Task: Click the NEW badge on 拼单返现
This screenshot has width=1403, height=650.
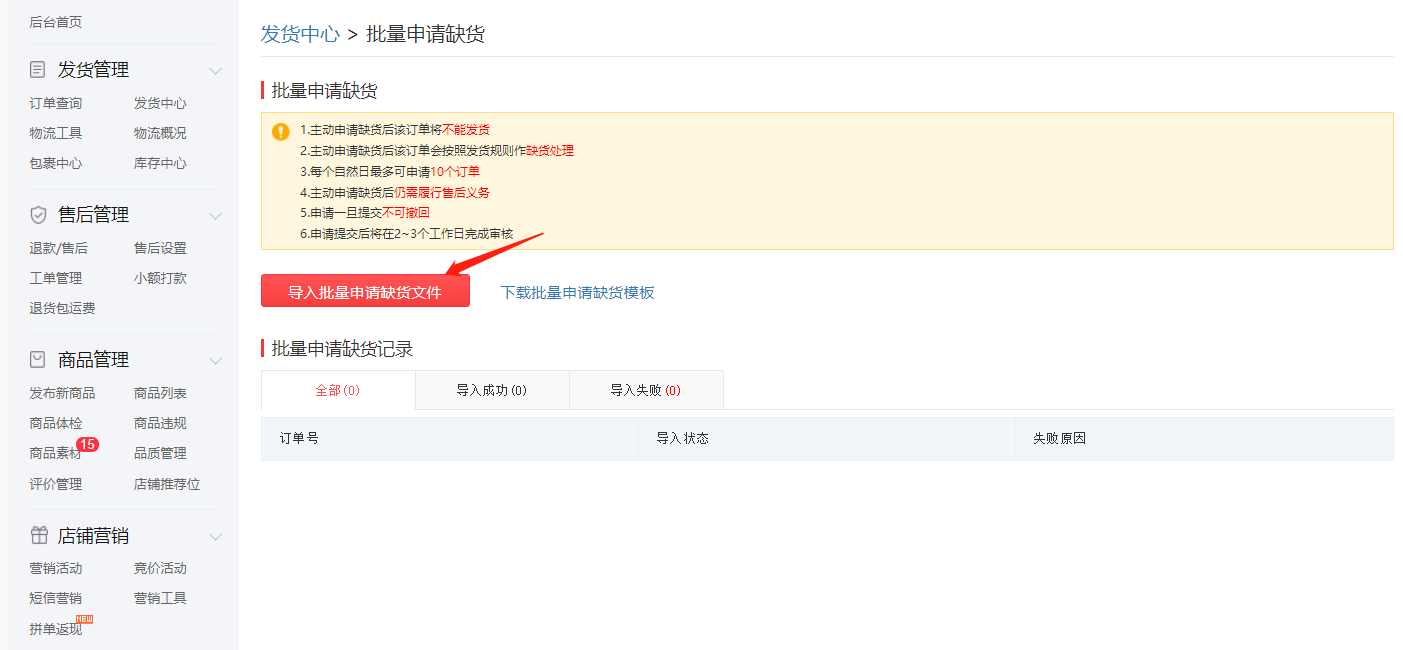Action: click(x=84, y=619)
